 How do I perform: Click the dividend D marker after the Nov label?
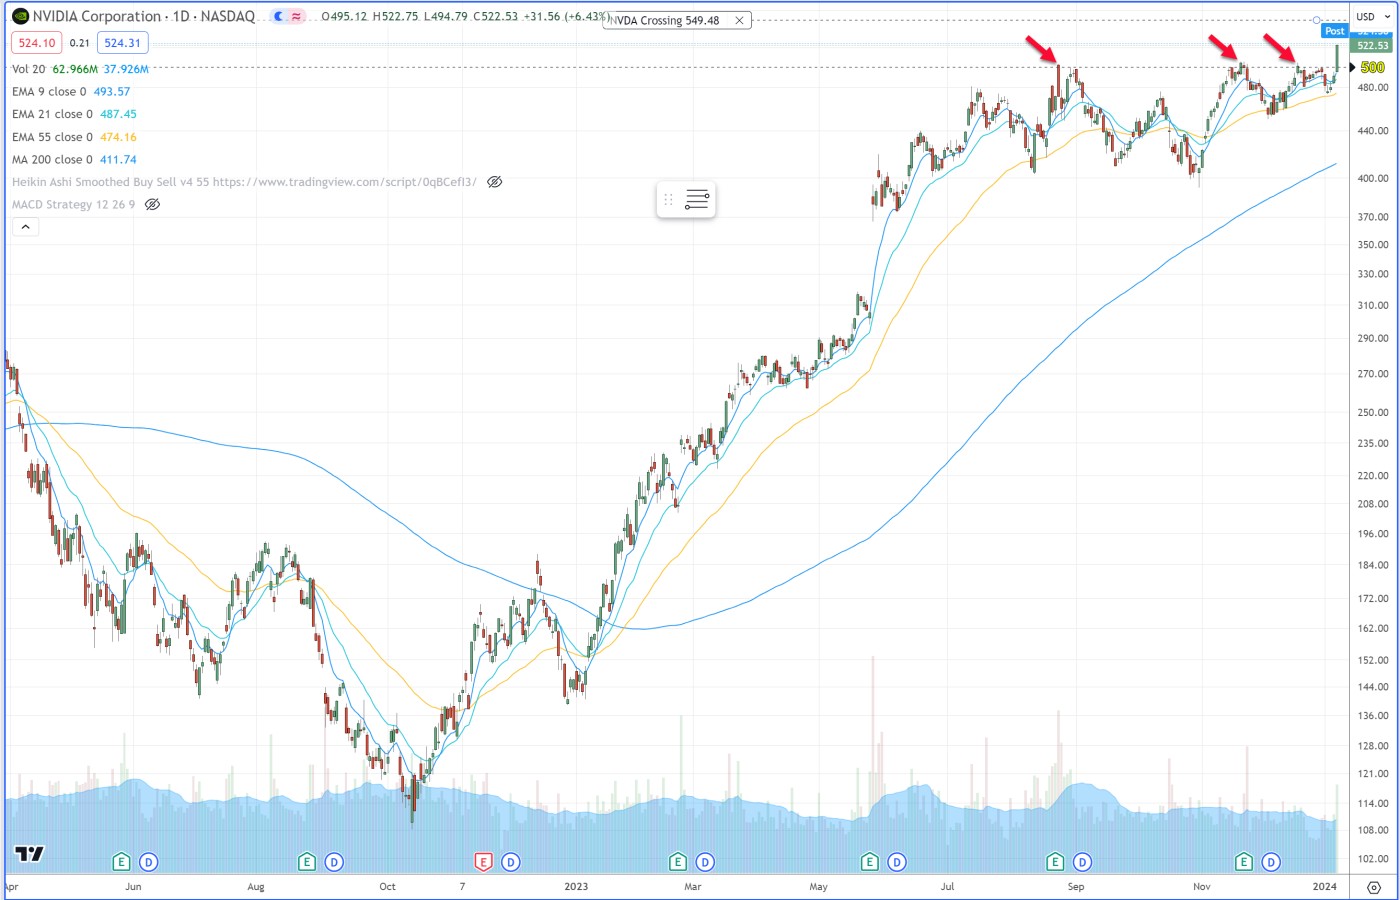click(x=1271, y=861)
